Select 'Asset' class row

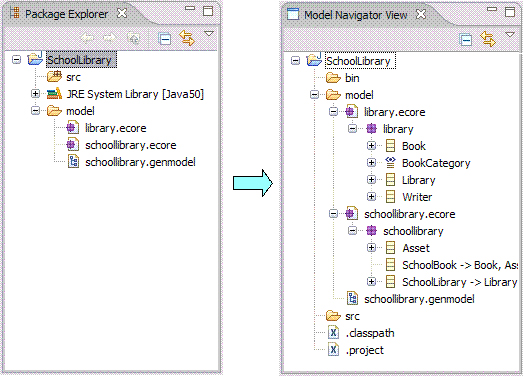416,248
